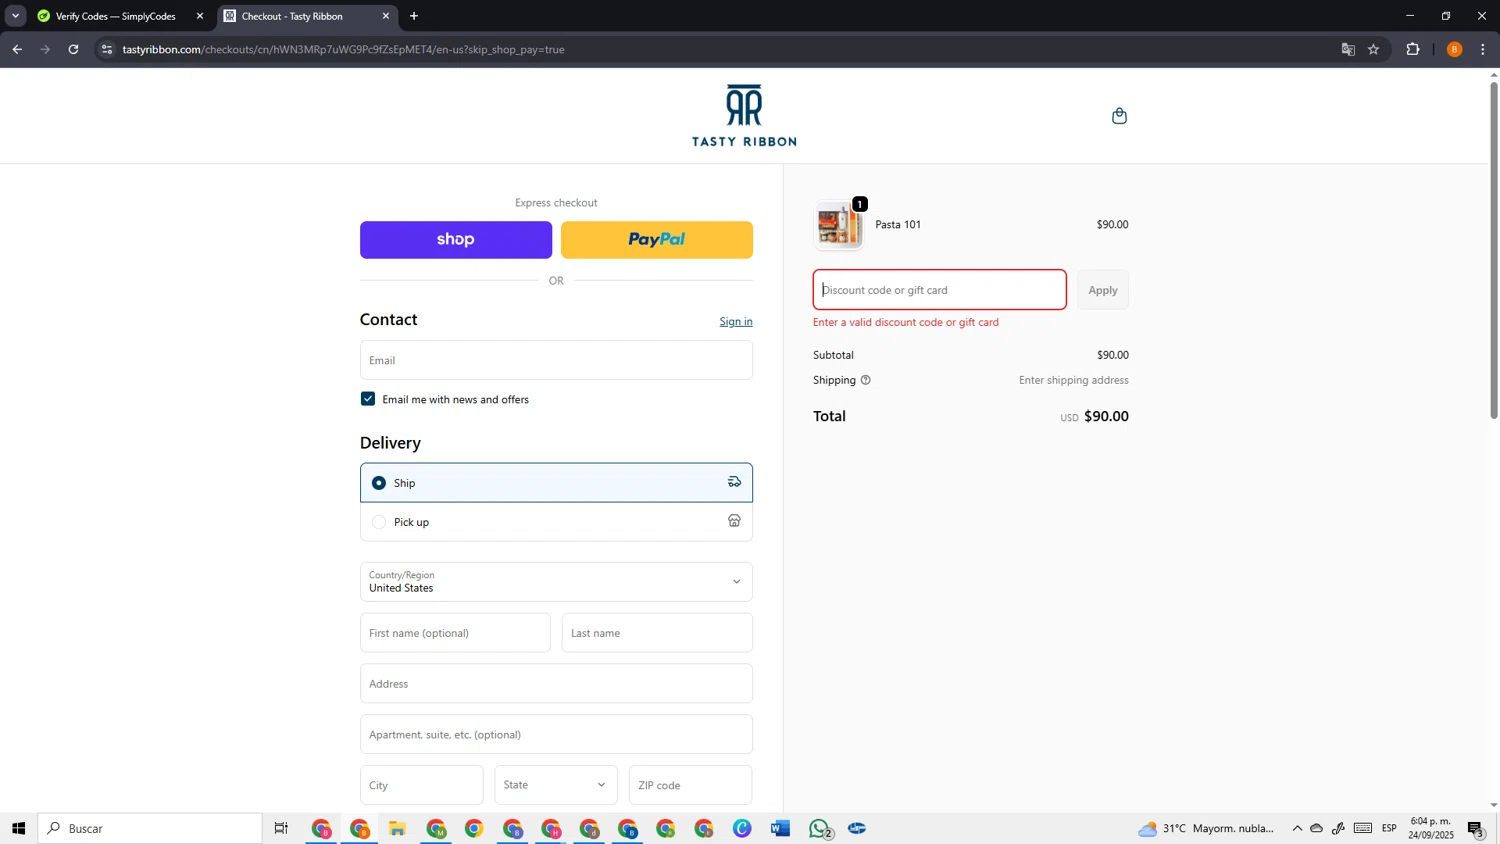
Task: Pay with the PayPal express button
Action: pyautogui.click(x=657, y=240)
